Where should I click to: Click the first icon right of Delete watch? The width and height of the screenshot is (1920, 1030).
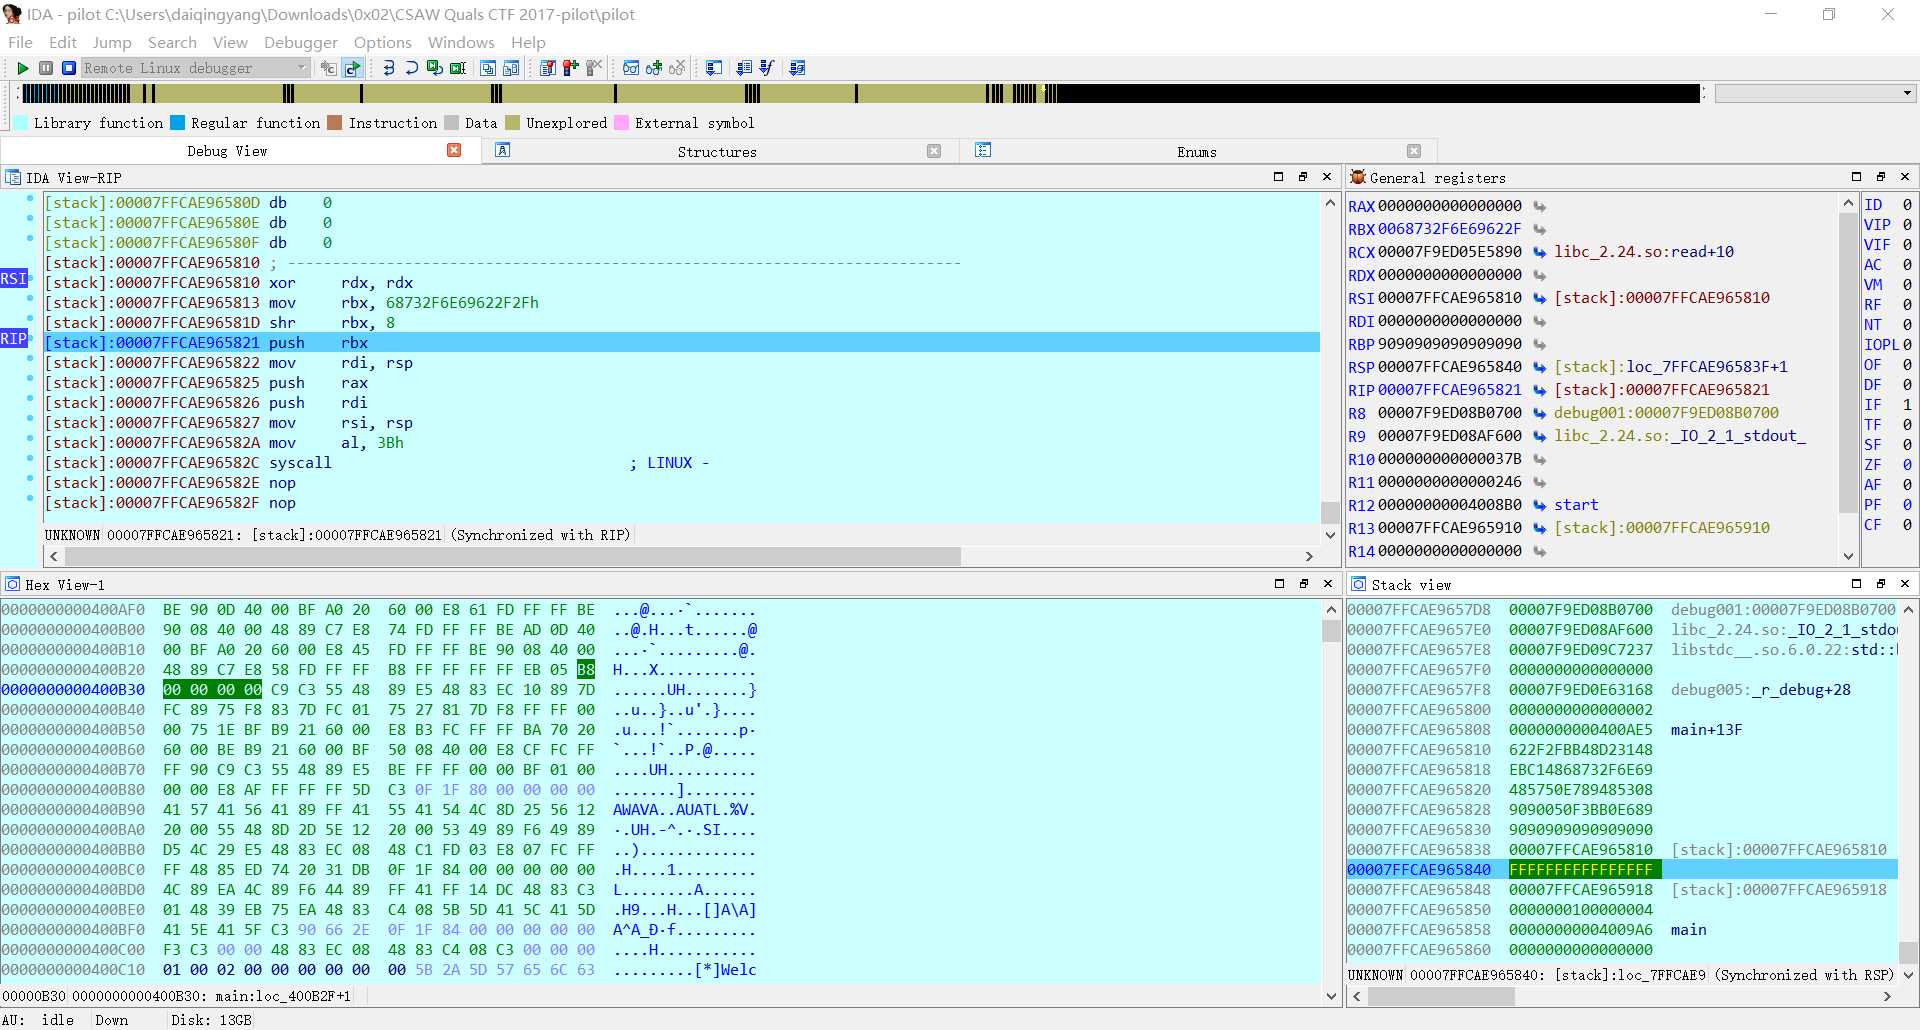coord(714,68)
